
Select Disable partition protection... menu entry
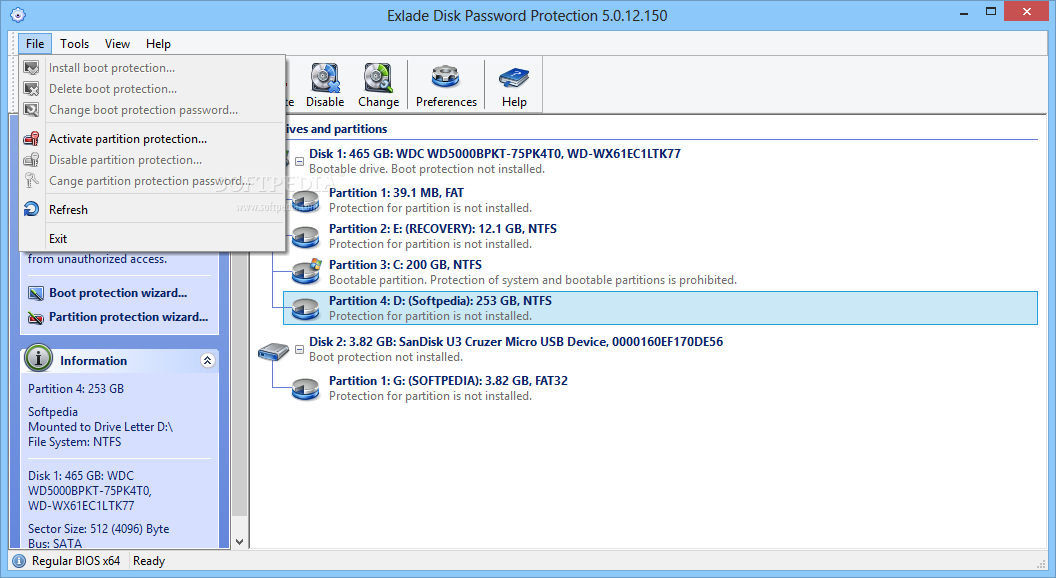coord(152,160)
